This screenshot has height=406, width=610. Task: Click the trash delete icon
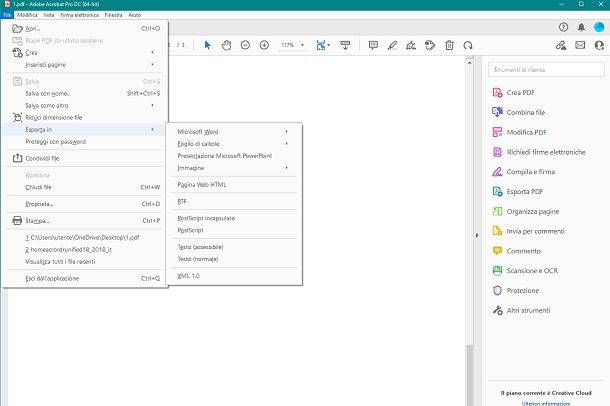[x=449, y=45]
